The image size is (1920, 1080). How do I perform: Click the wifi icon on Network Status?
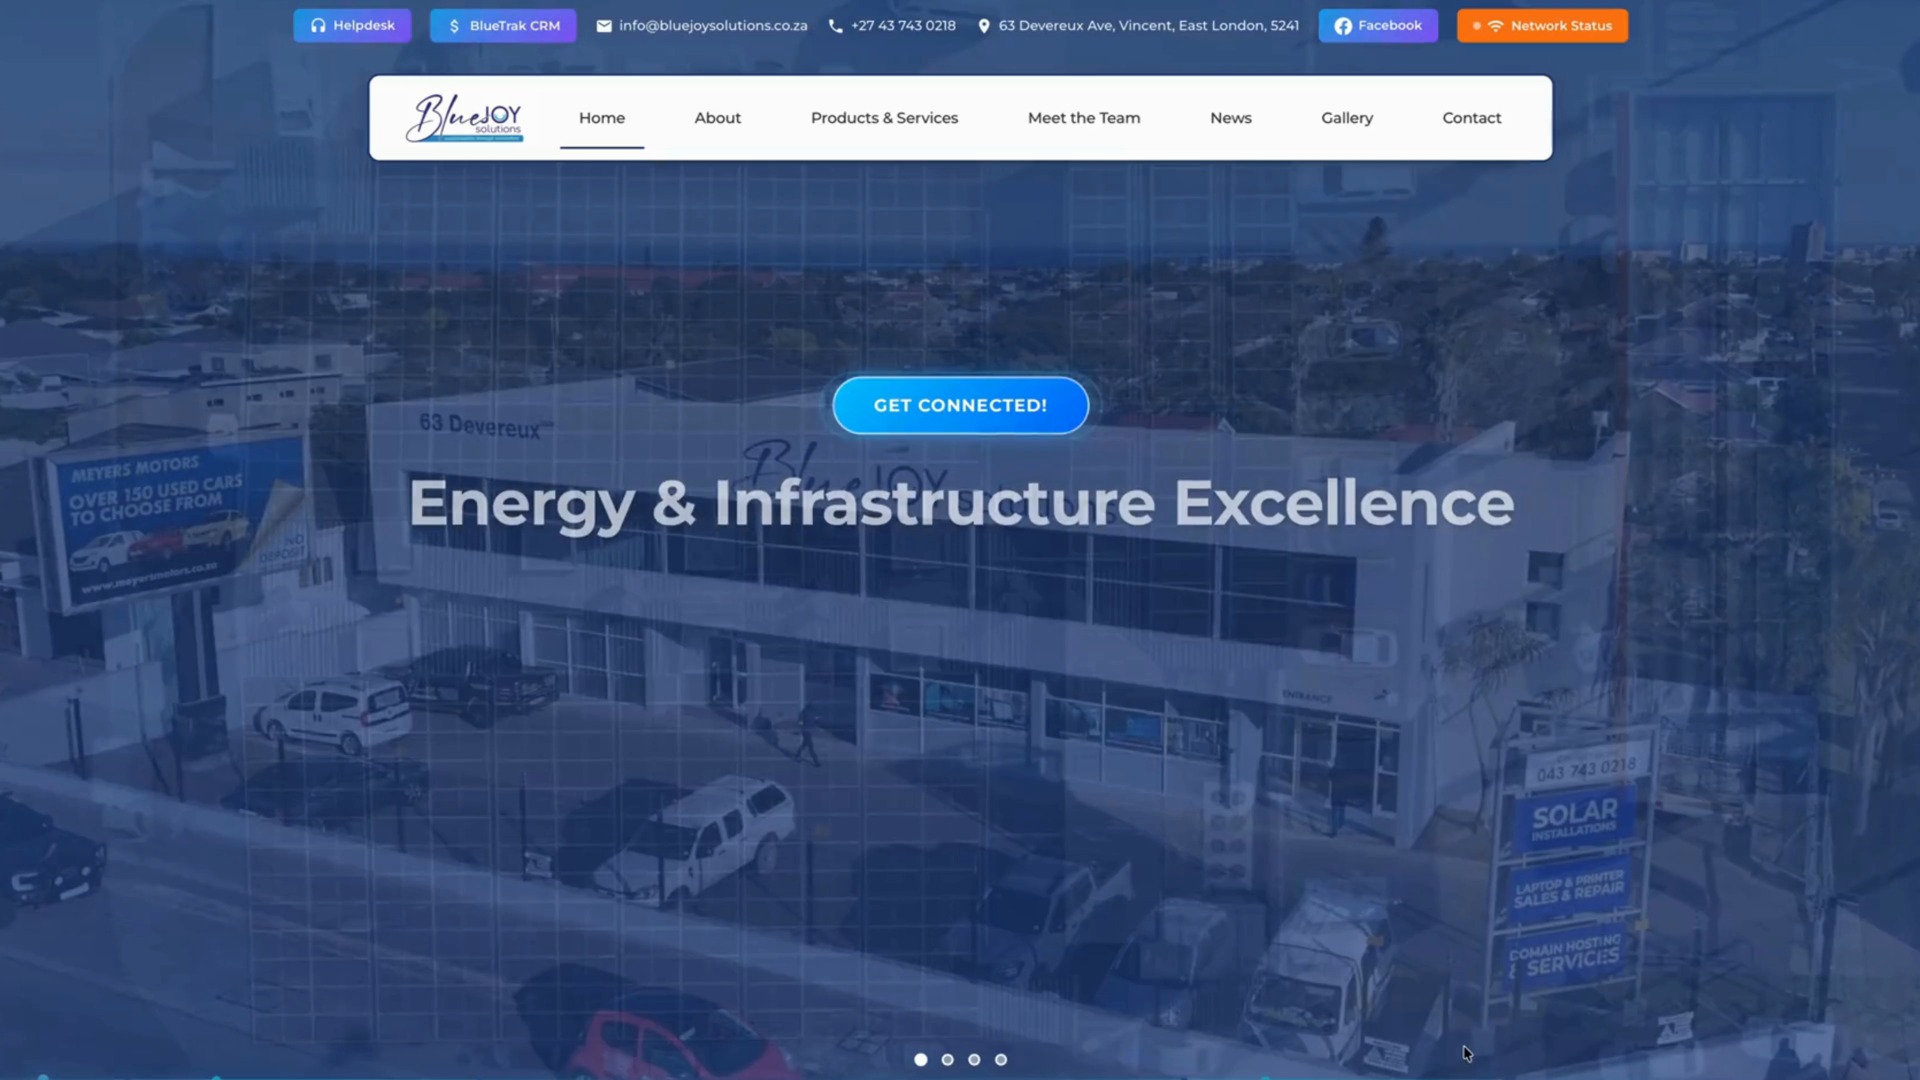[x=1495, y=26]
